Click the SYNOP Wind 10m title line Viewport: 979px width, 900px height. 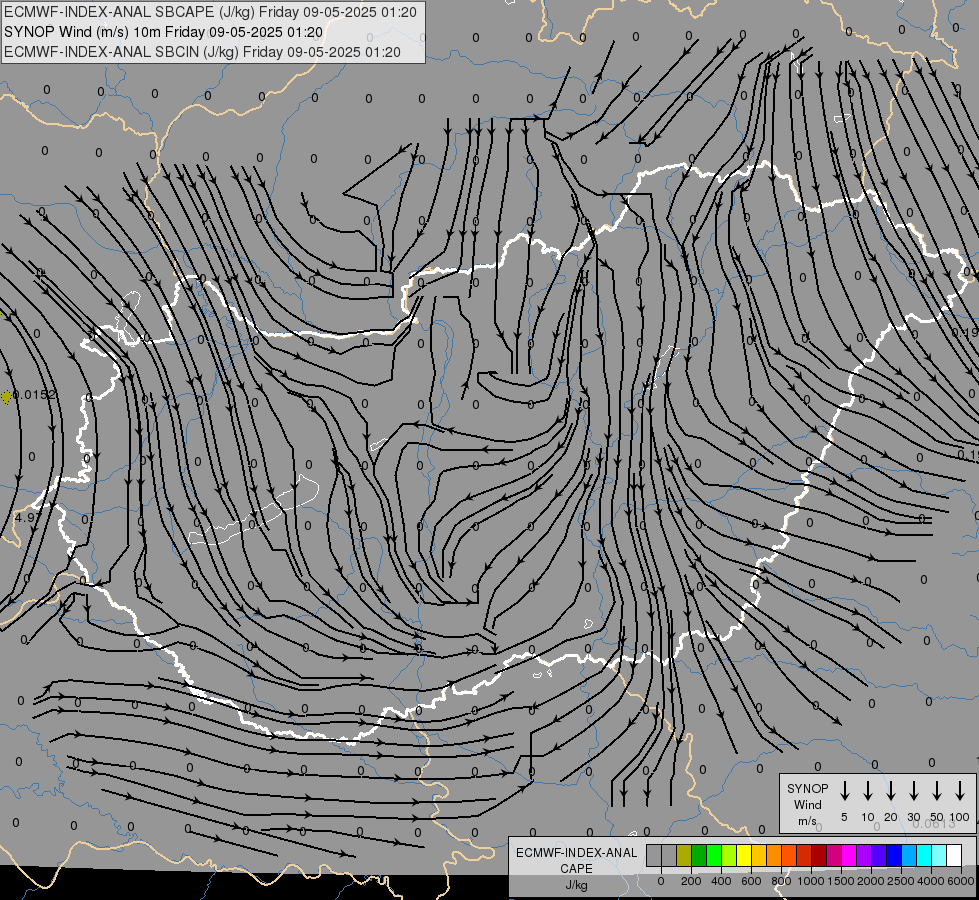[x=163, y=32]
